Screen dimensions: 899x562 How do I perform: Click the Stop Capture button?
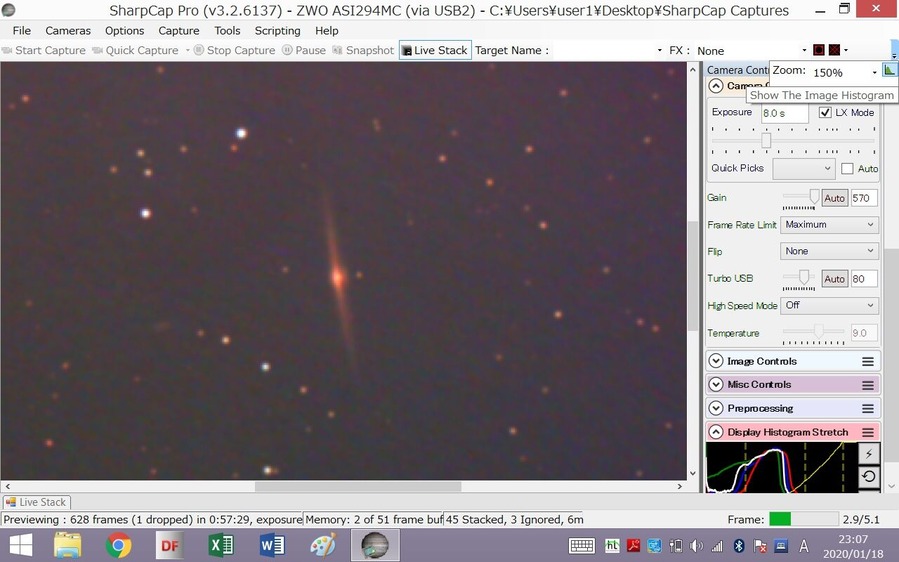tap(234, 50)
